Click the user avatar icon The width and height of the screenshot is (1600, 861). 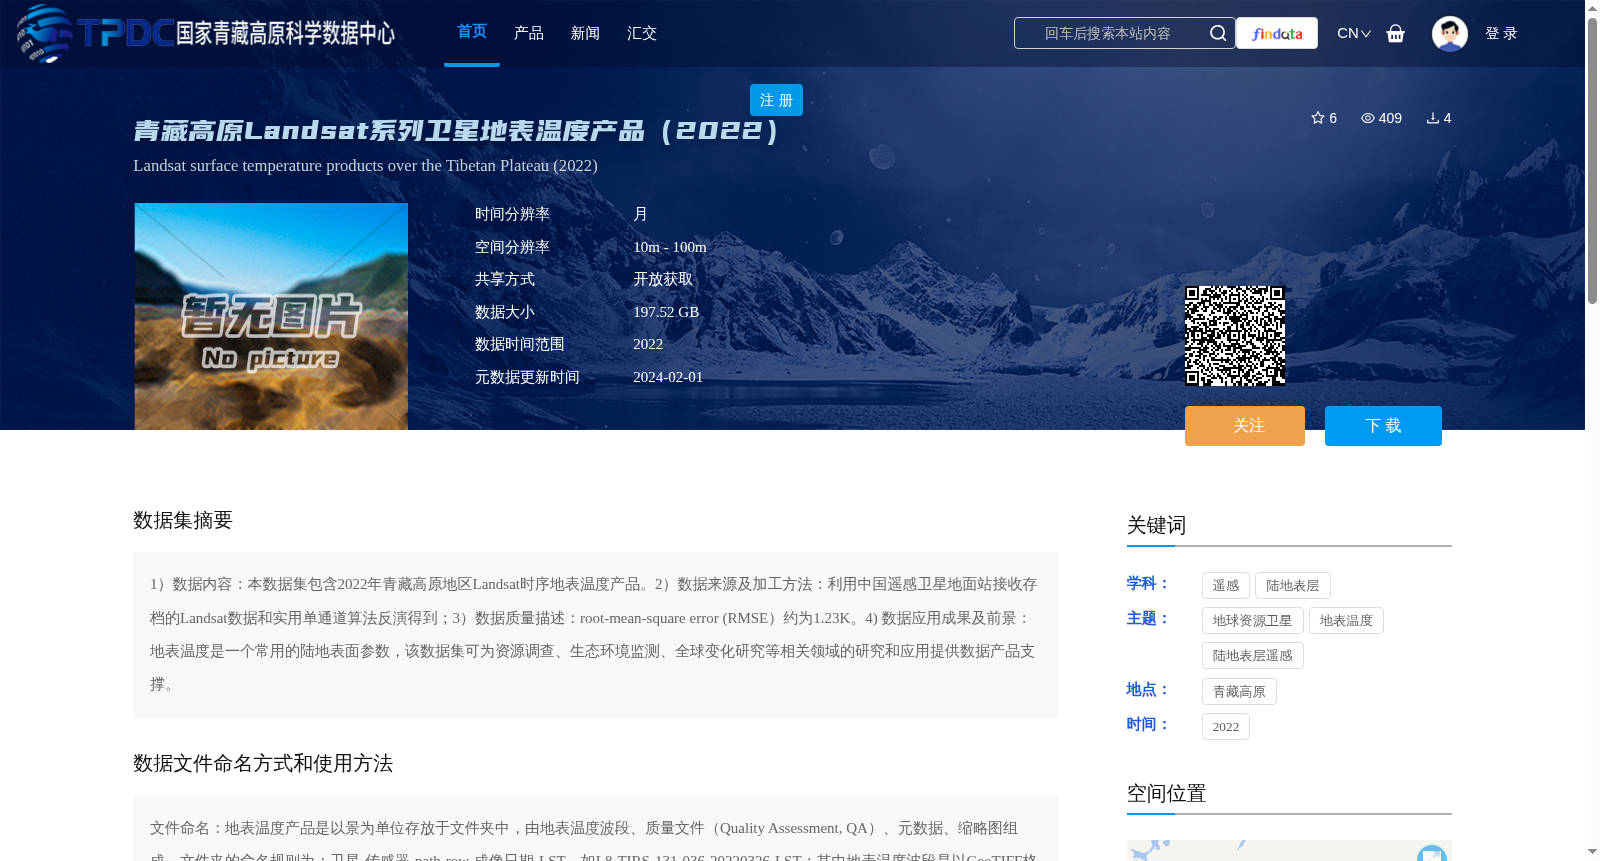pyautogui.click(x=1449, y=33)
